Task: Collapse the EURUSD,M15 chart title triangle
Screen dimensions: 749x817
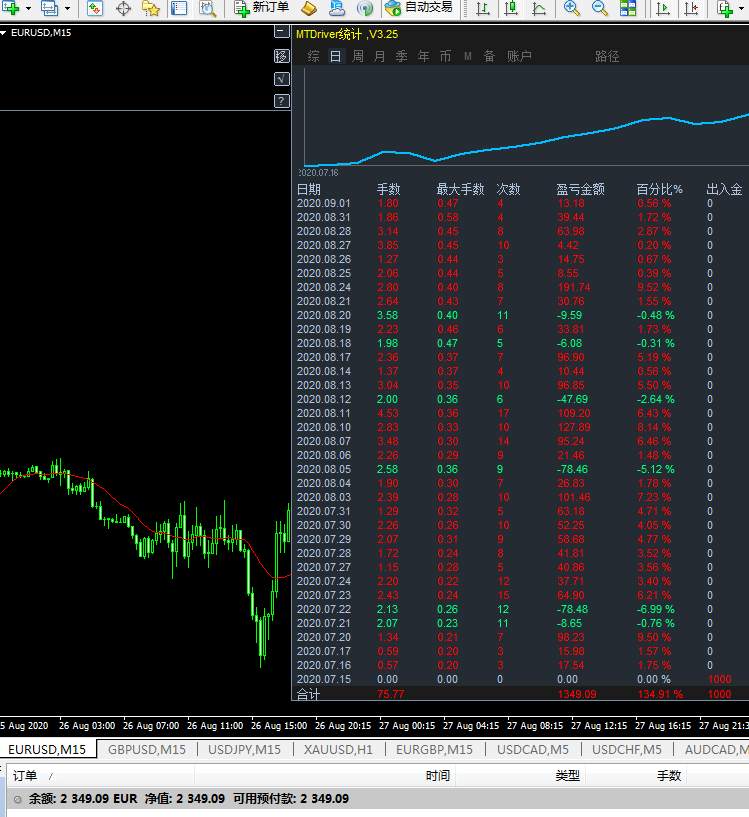Action: point(4,33)
